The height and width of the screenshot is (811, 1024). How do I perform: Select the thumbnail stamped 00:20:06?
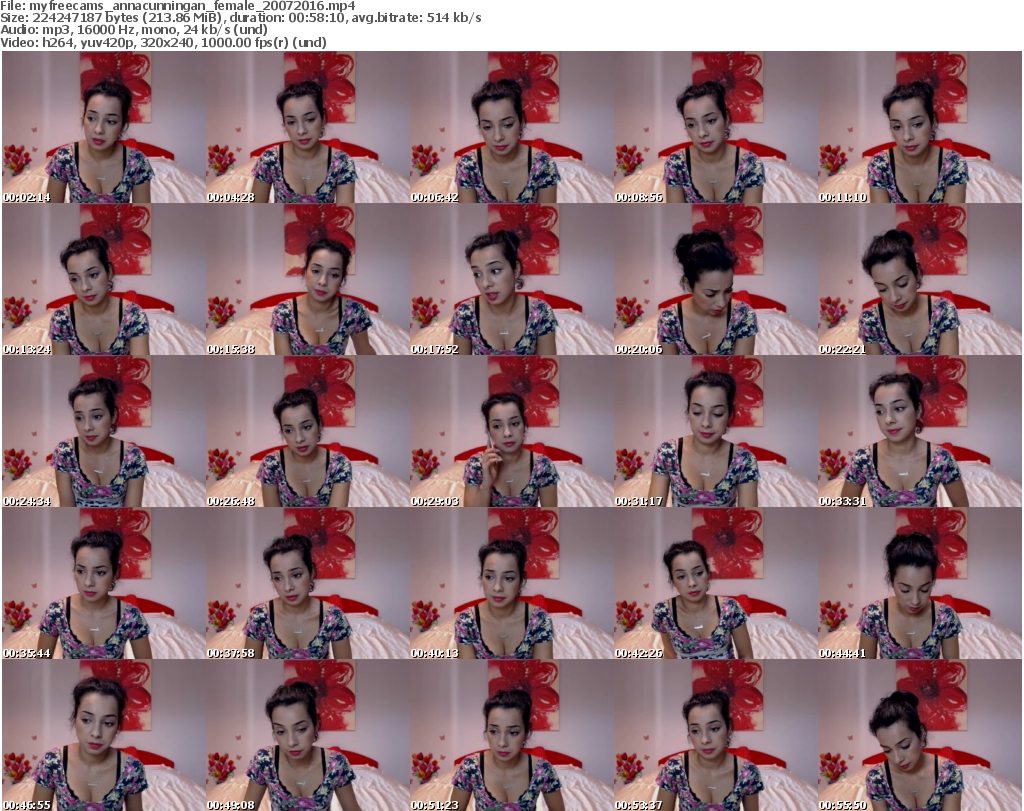(x=715, y=279)
